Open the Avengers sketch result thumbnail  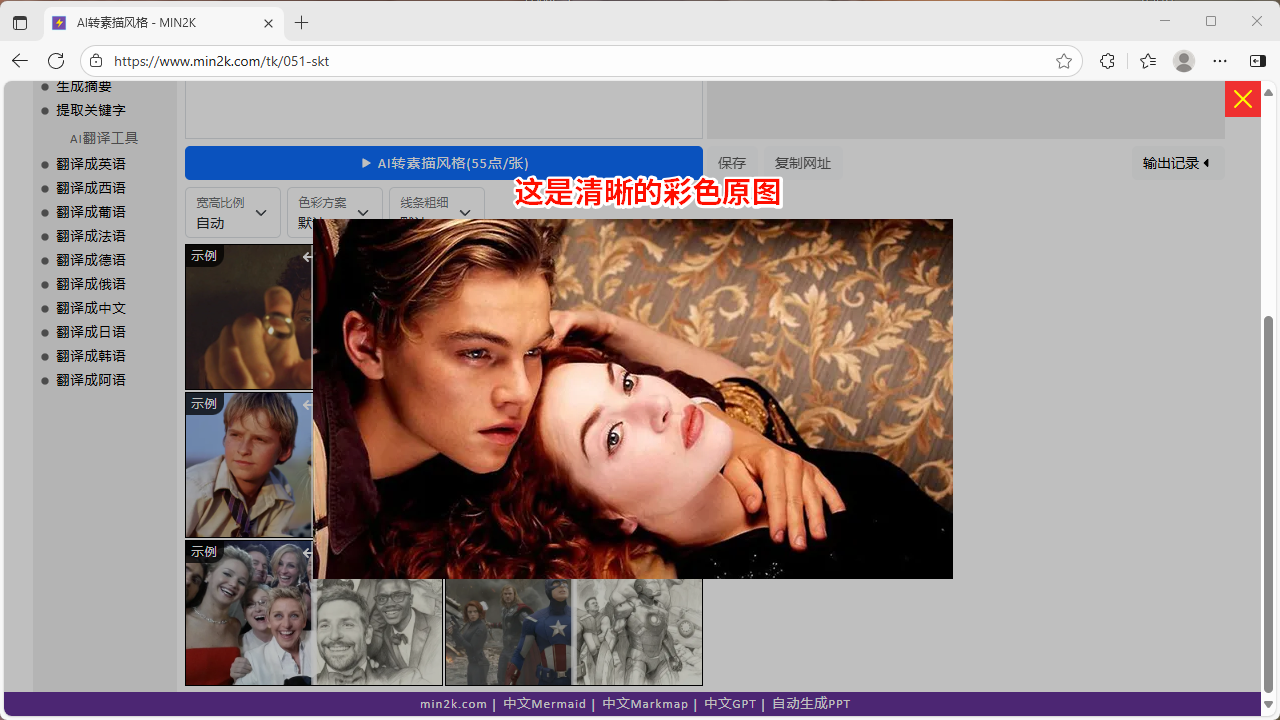[x=638, y=632]
